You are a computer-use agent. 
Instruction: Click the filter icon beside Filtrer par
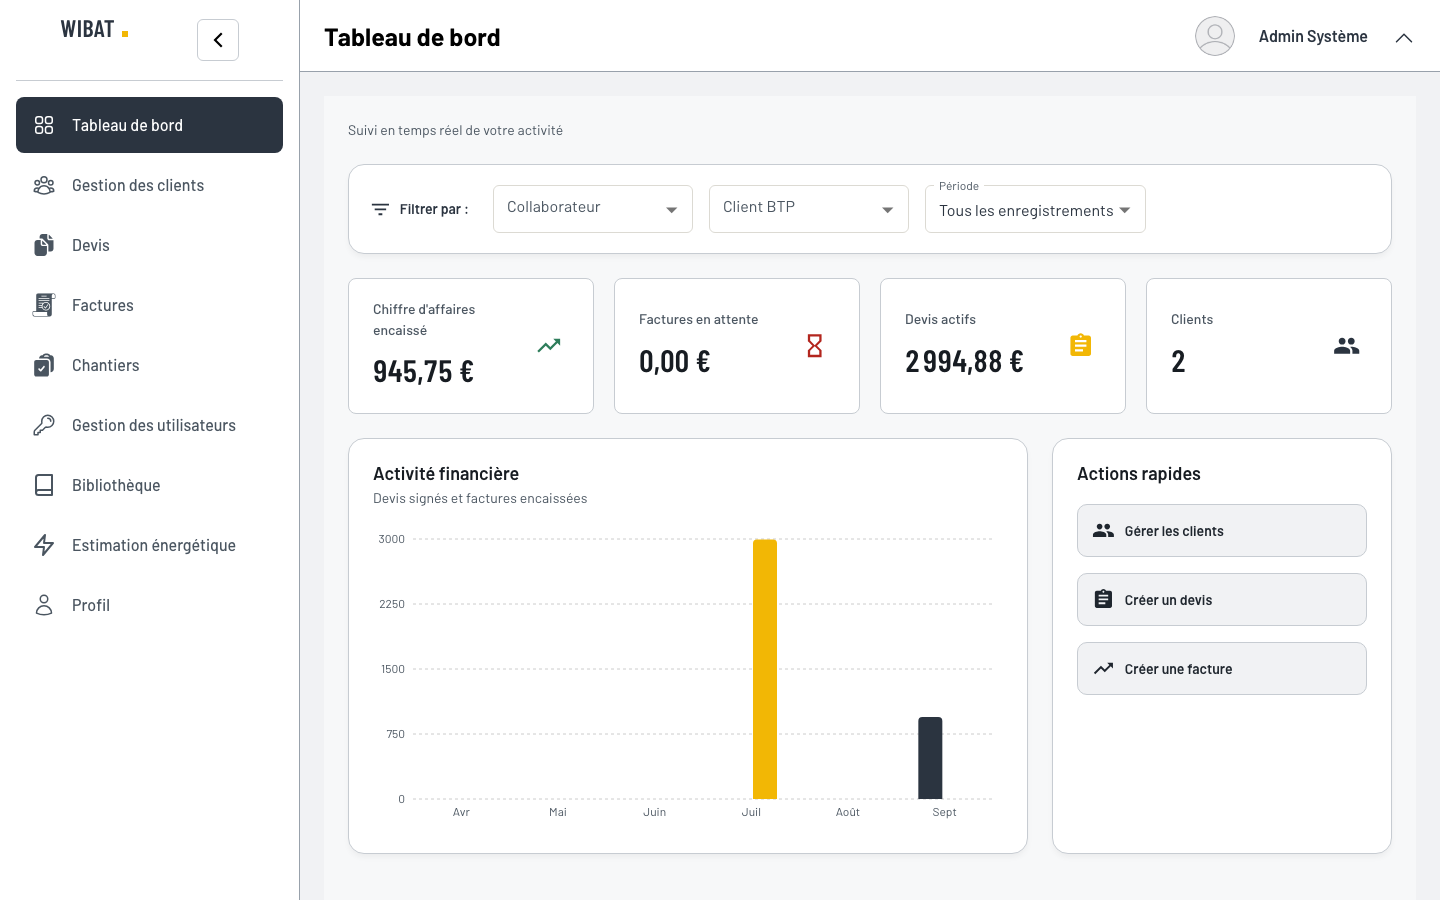(x=380, y=209)
